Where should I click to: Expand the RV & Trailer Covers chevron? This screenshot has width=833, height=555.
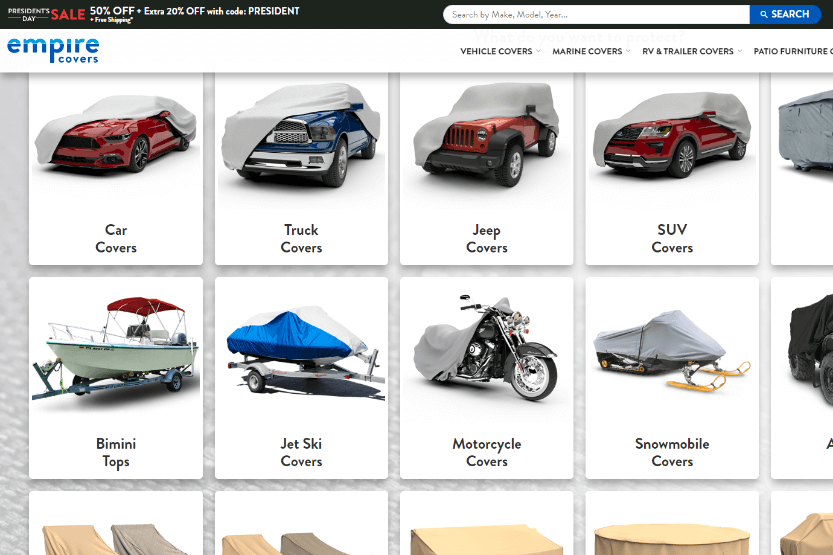tap(740, 51)
